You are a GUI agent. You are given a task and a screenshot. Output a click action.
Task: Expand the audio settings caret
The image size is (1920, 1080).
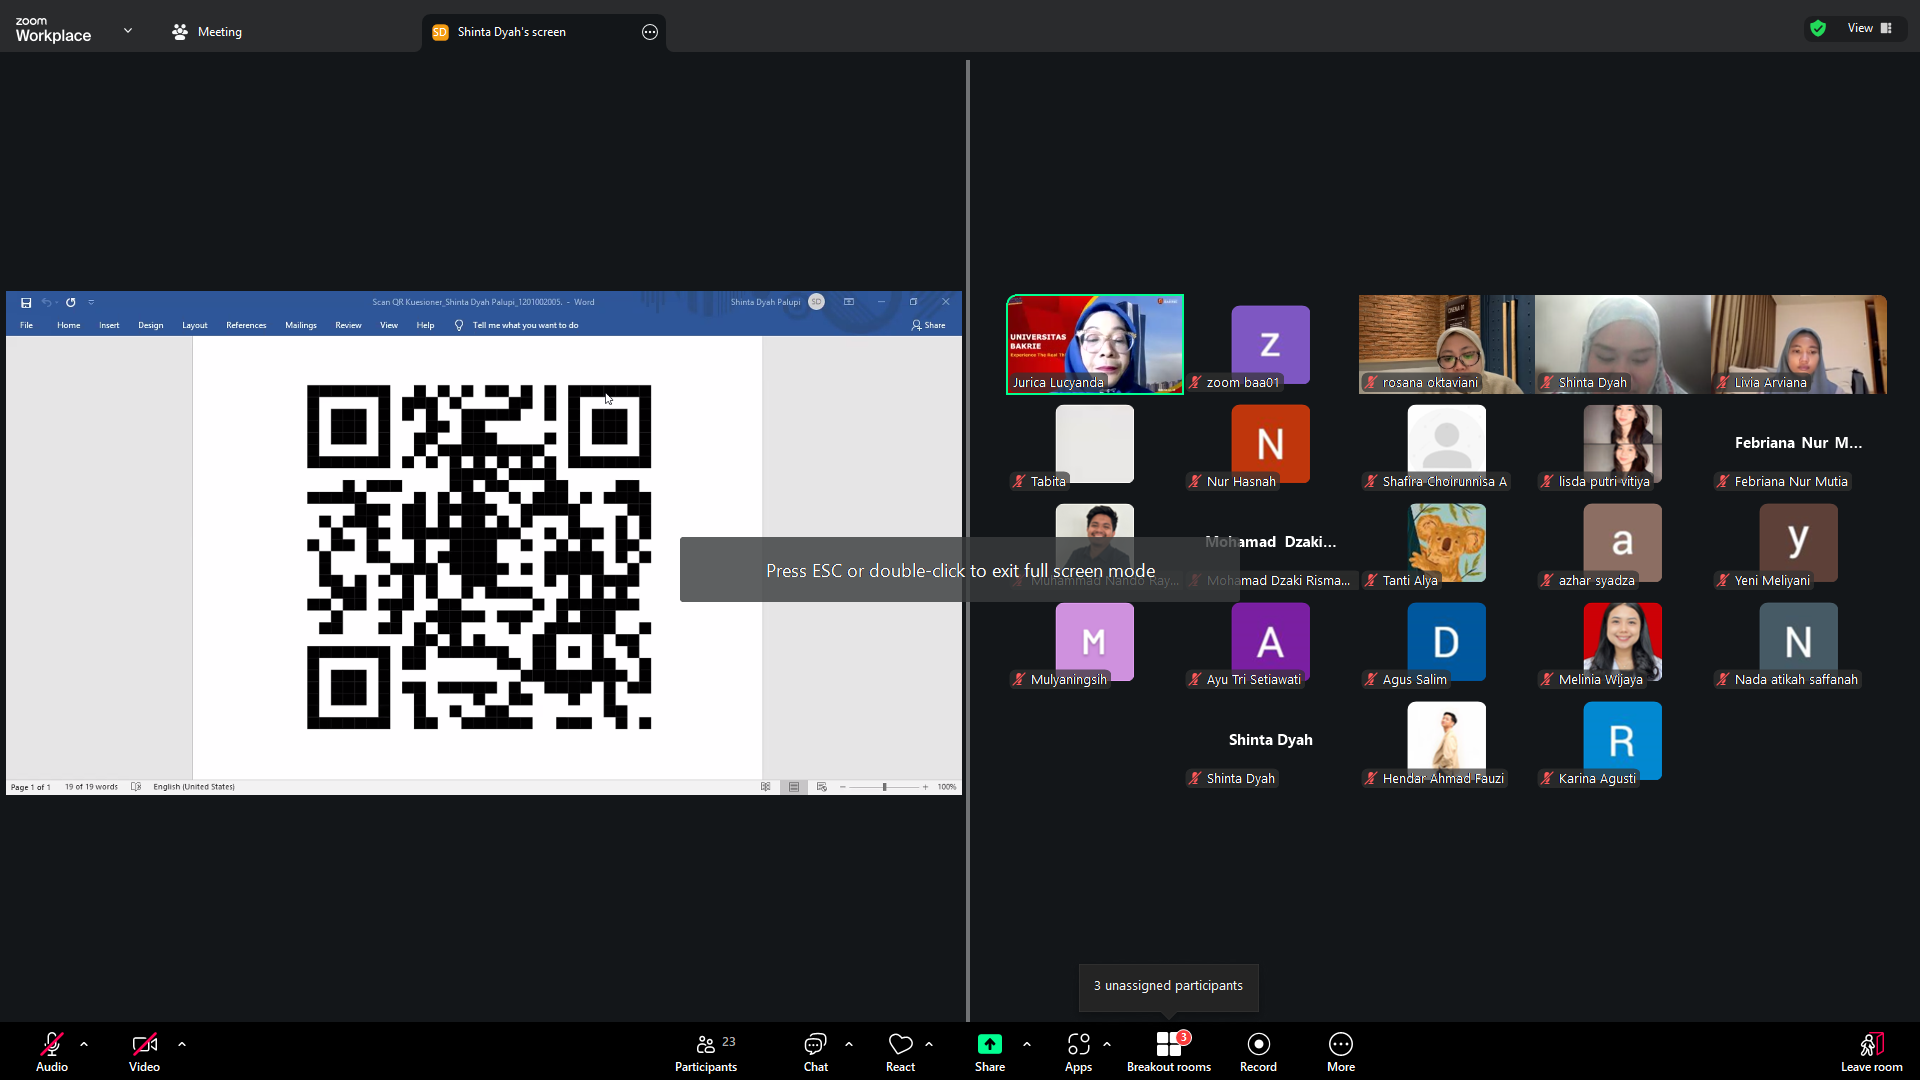tap(84, 1044)
